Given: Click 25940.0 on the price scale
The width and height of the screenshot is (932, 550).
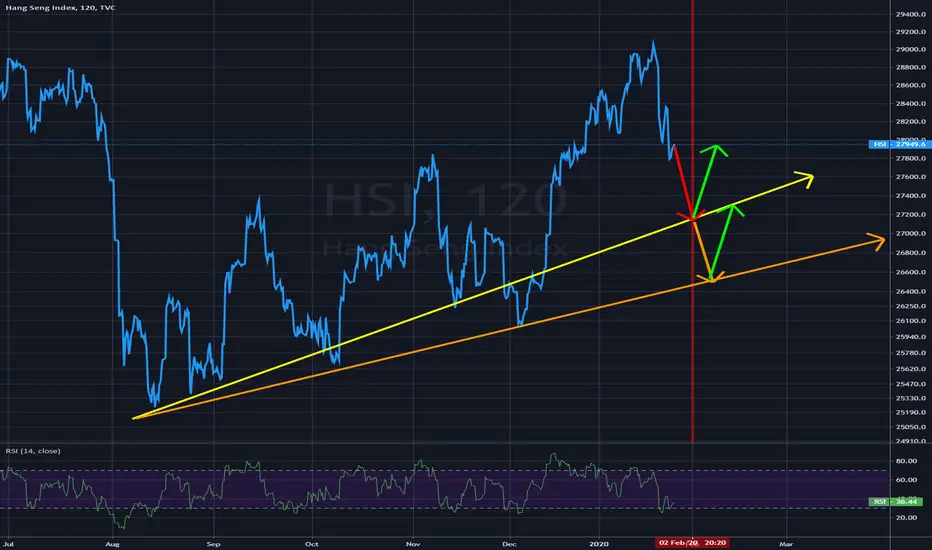Looking at the screenshot, I should coord(911,337).
